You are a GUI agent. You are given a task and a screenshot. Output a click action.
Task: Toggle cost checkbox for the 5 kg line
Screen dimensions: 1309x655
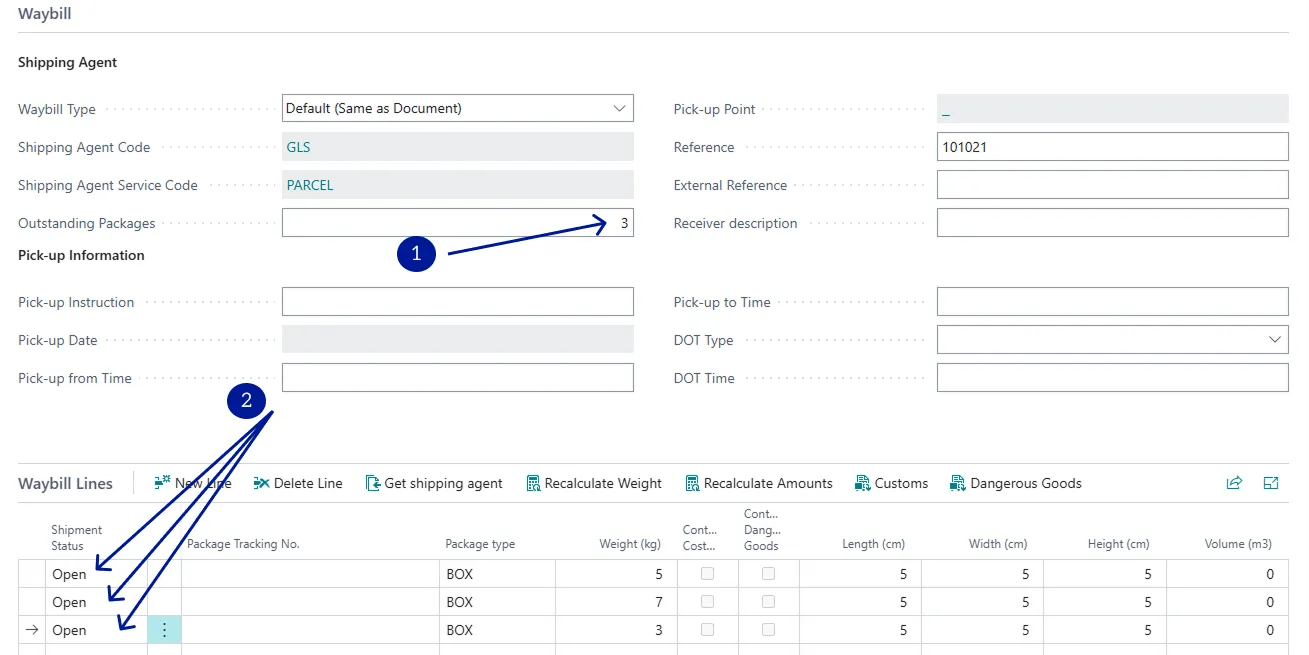[708, 574]
